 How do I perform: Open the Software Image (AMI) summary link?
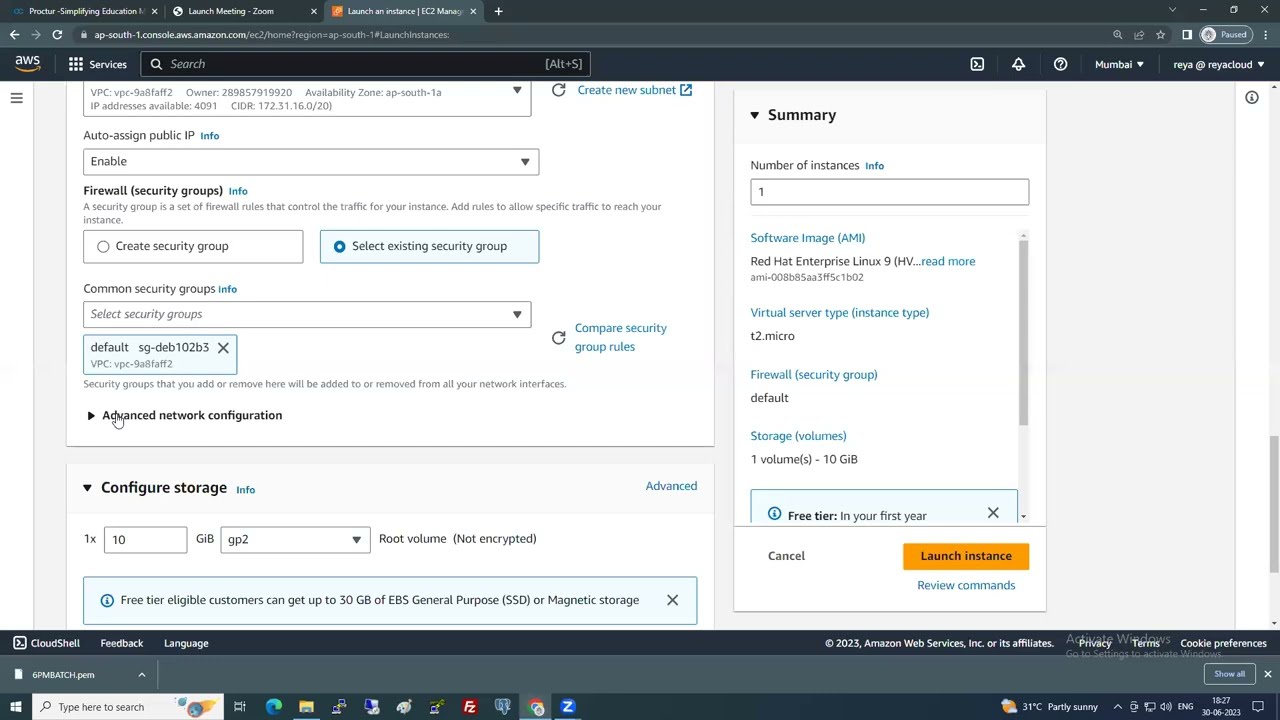coord(808,238)
